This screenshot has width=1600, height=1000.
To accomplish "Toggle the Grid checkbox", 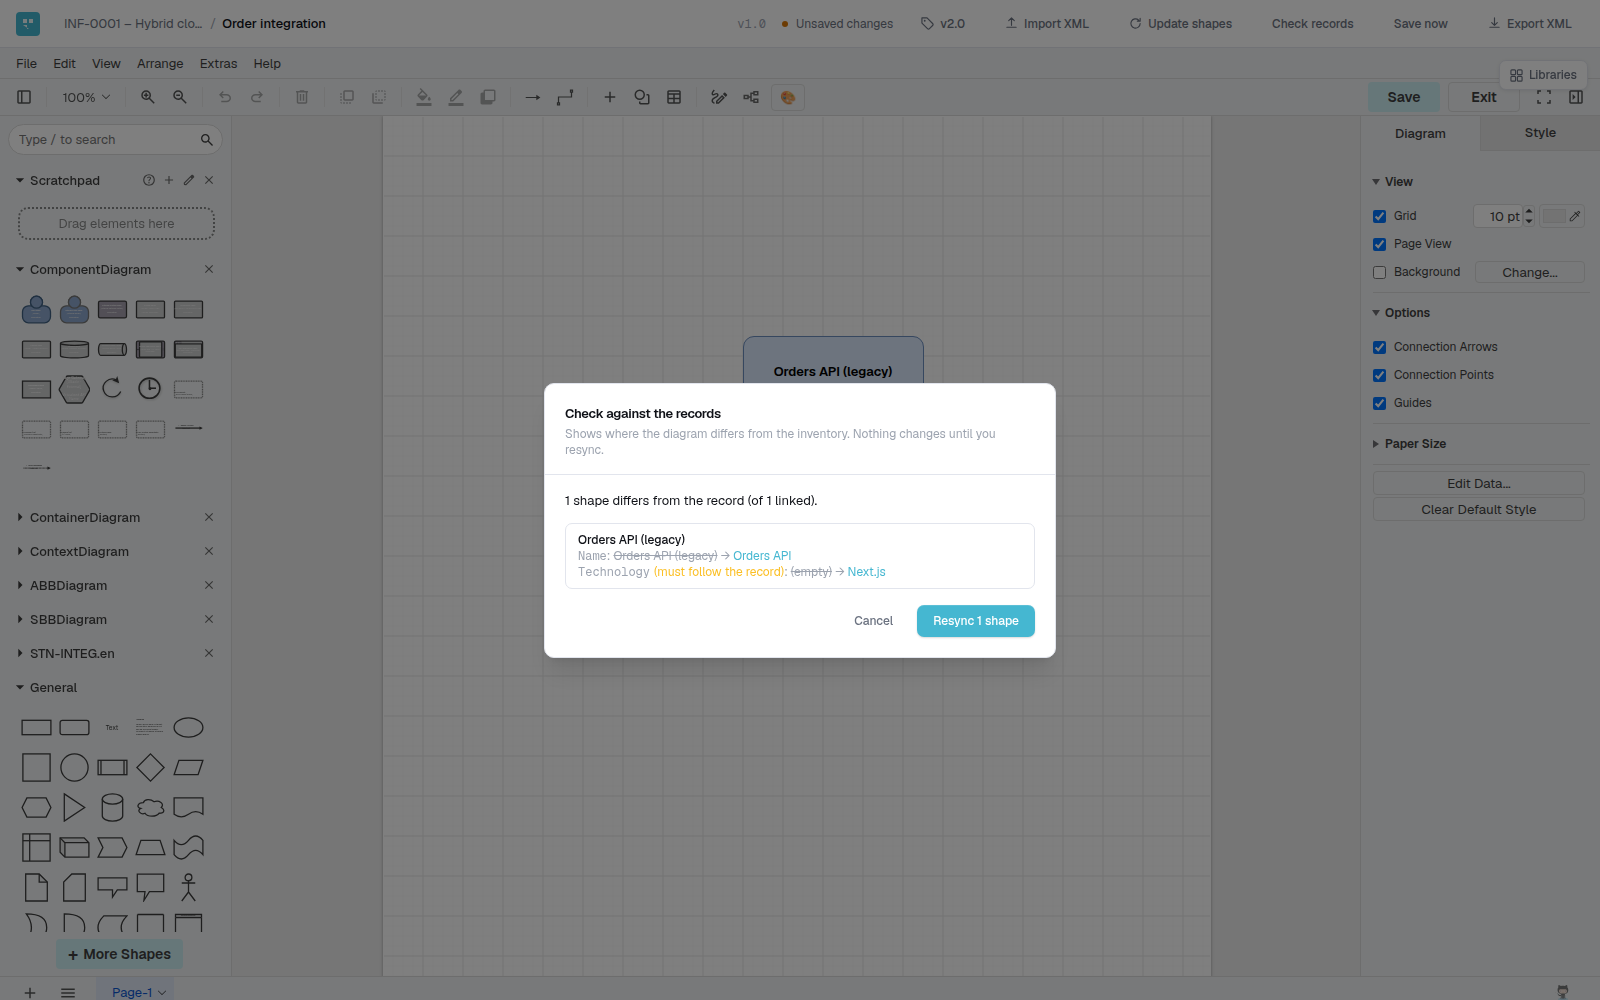I will pos(1380,216).
